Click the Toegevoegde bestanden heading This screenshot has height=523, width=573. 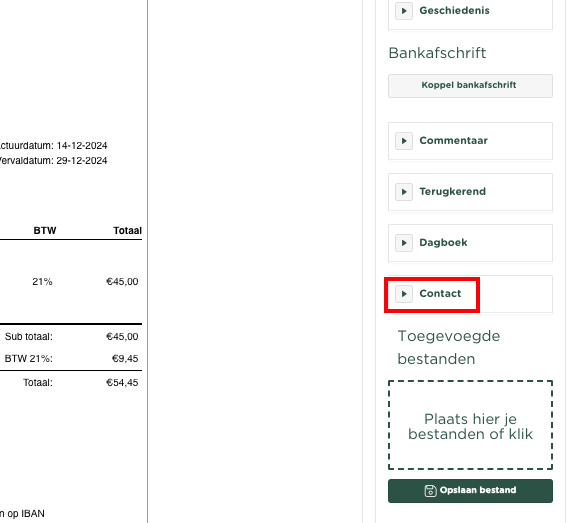tap(449, 347)
